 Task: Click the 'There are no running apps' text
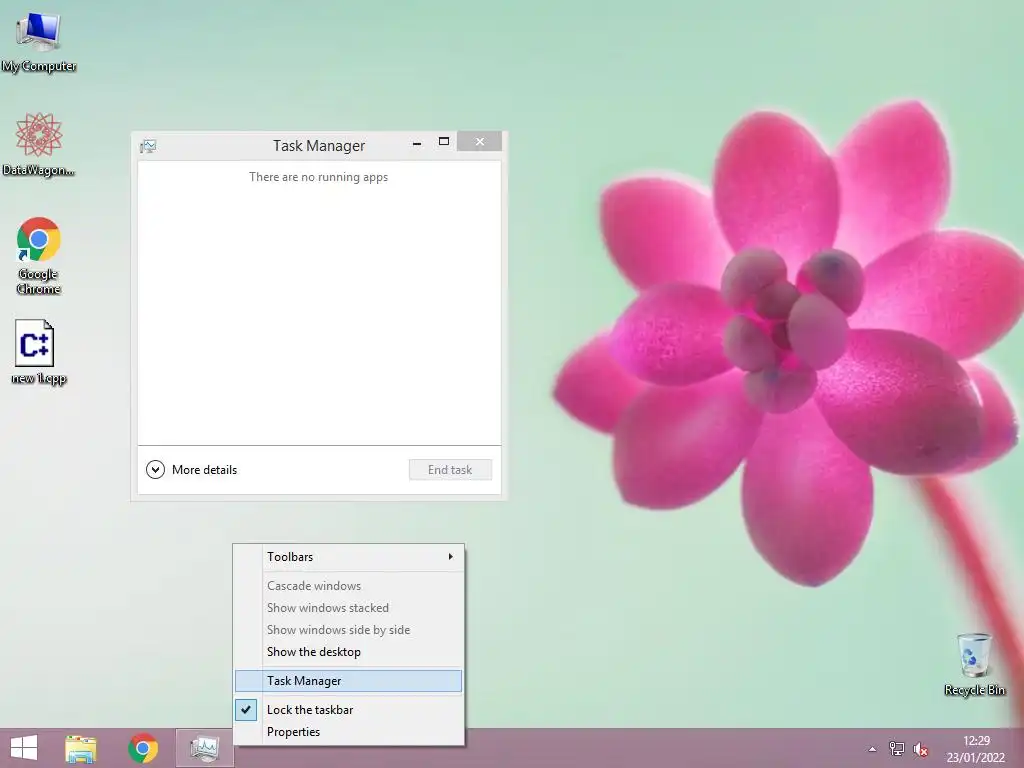point(319,177)
